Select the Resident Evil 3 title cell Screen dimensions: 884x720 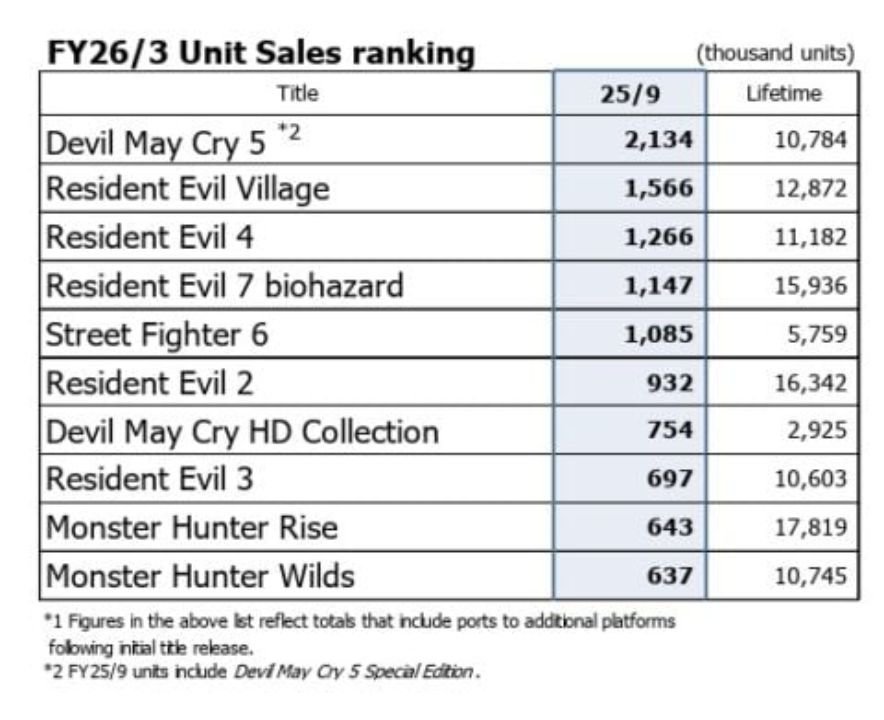[x=151, y=479]
